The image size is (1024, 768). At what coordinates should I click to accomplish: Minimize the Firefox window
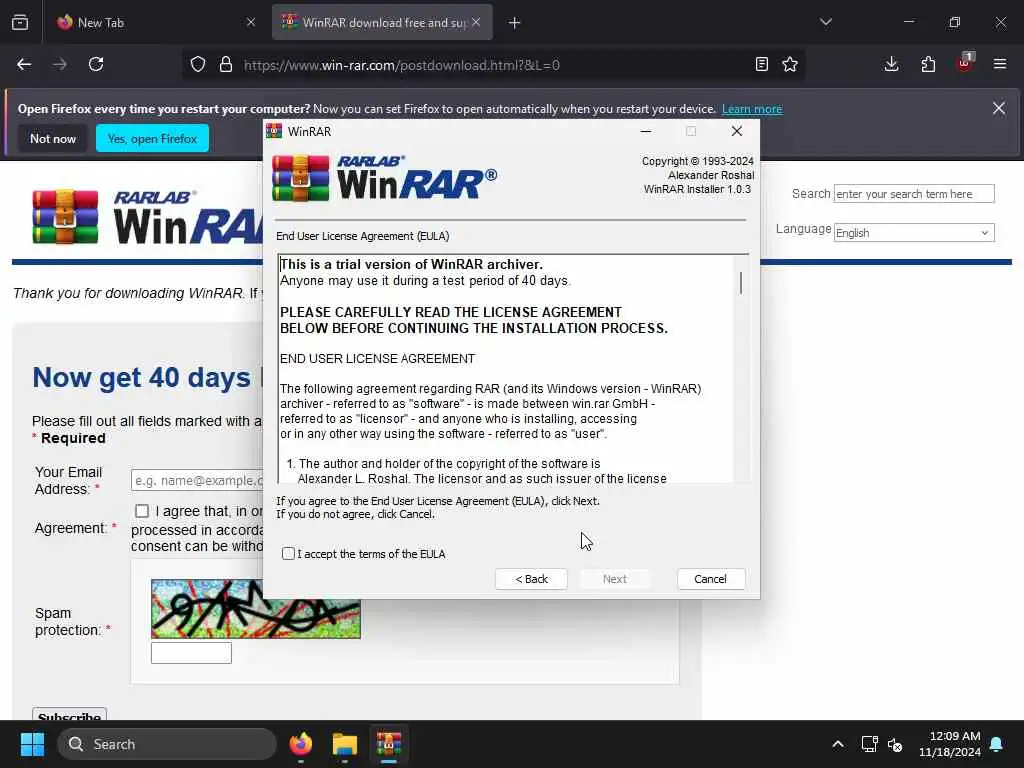[x=908, y=22]
